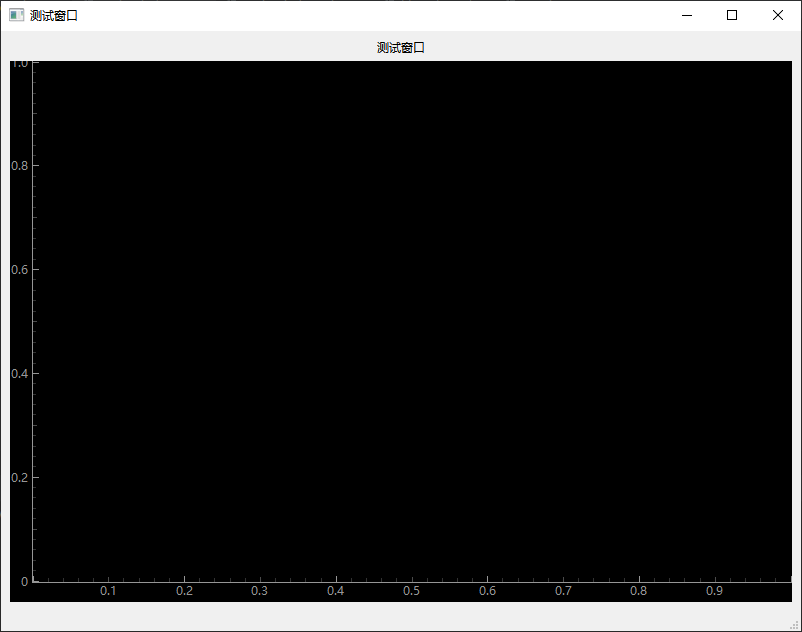The image size is (802, 632).
Task: Click the 0.9 label on the horizontal axis
Action: [715, 591]
